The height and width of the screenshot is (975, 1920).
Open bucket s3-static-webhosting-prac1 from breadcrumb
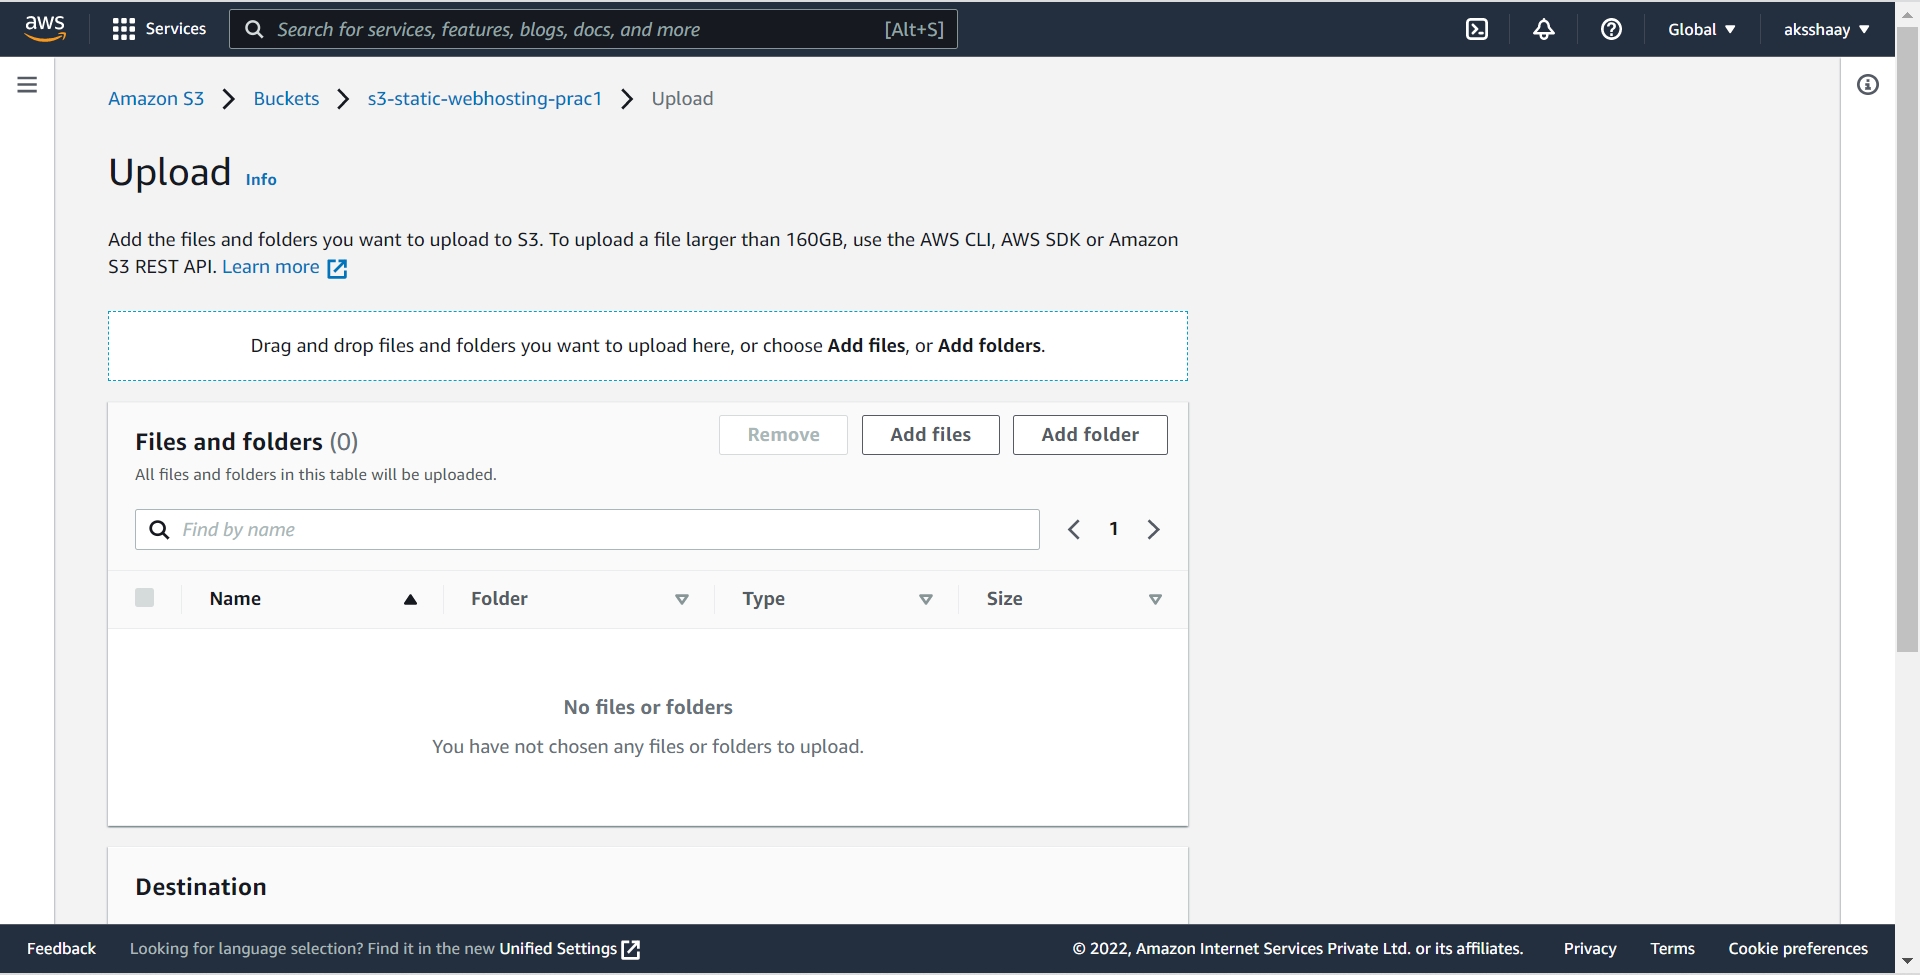(x=484, y=98)
